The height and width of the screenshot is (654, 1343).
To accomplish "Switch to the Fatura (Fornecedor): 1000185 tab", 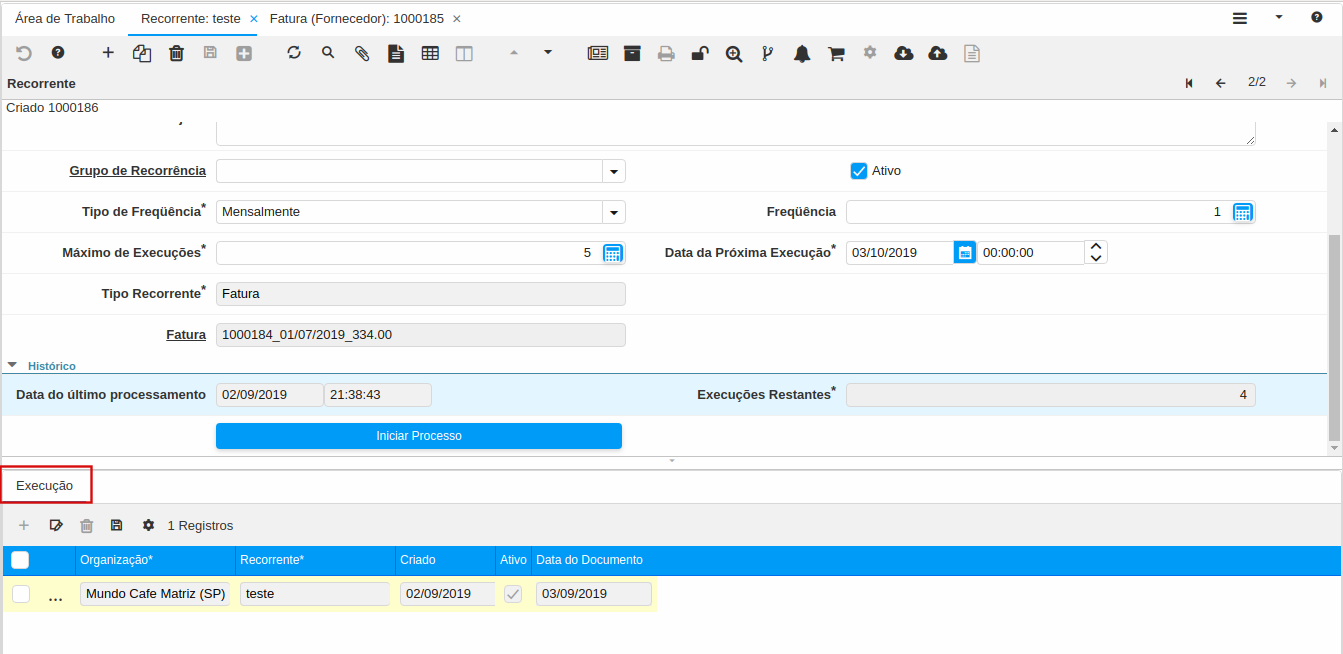I will pyautogui.click(x=356, y=19).
